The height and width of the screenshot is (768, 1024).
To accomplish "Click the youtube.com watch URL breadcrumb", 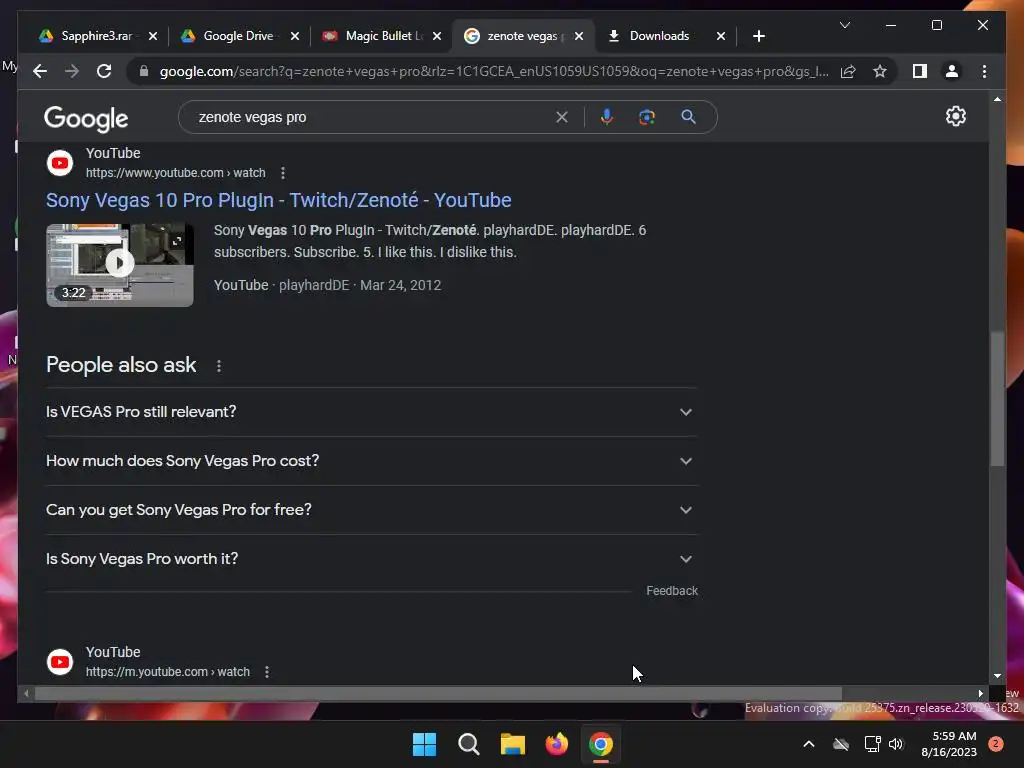I will tap(176, 173).
